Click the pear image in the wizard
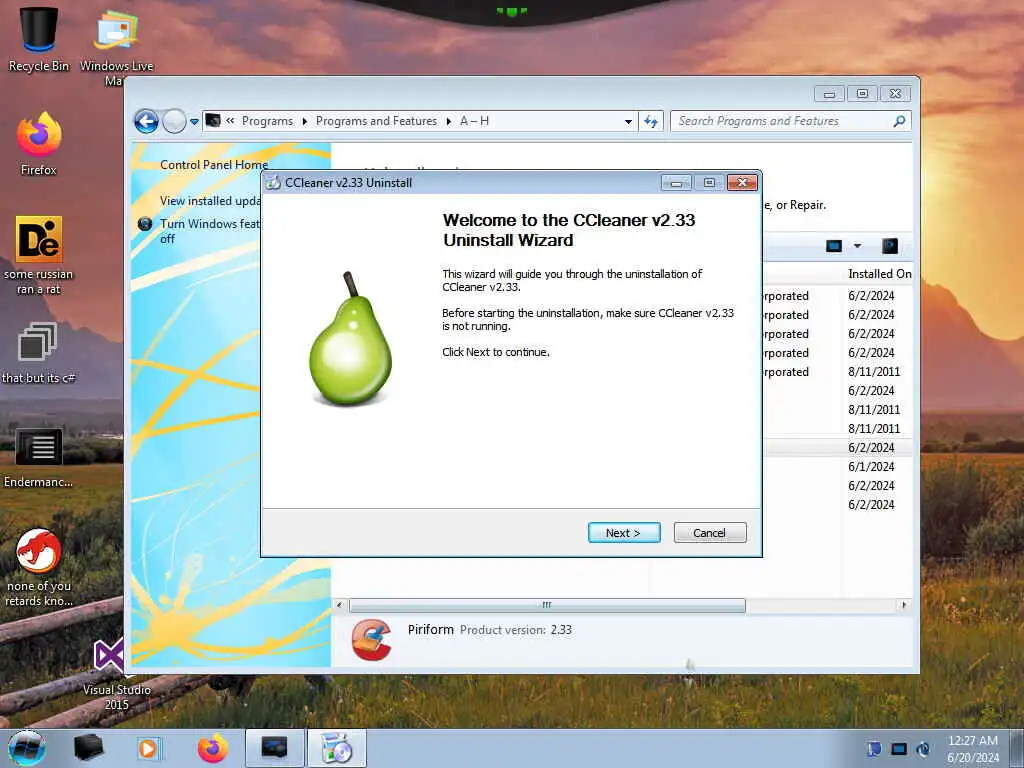Screen dimensions: 1024x768 tap(350, 340)
